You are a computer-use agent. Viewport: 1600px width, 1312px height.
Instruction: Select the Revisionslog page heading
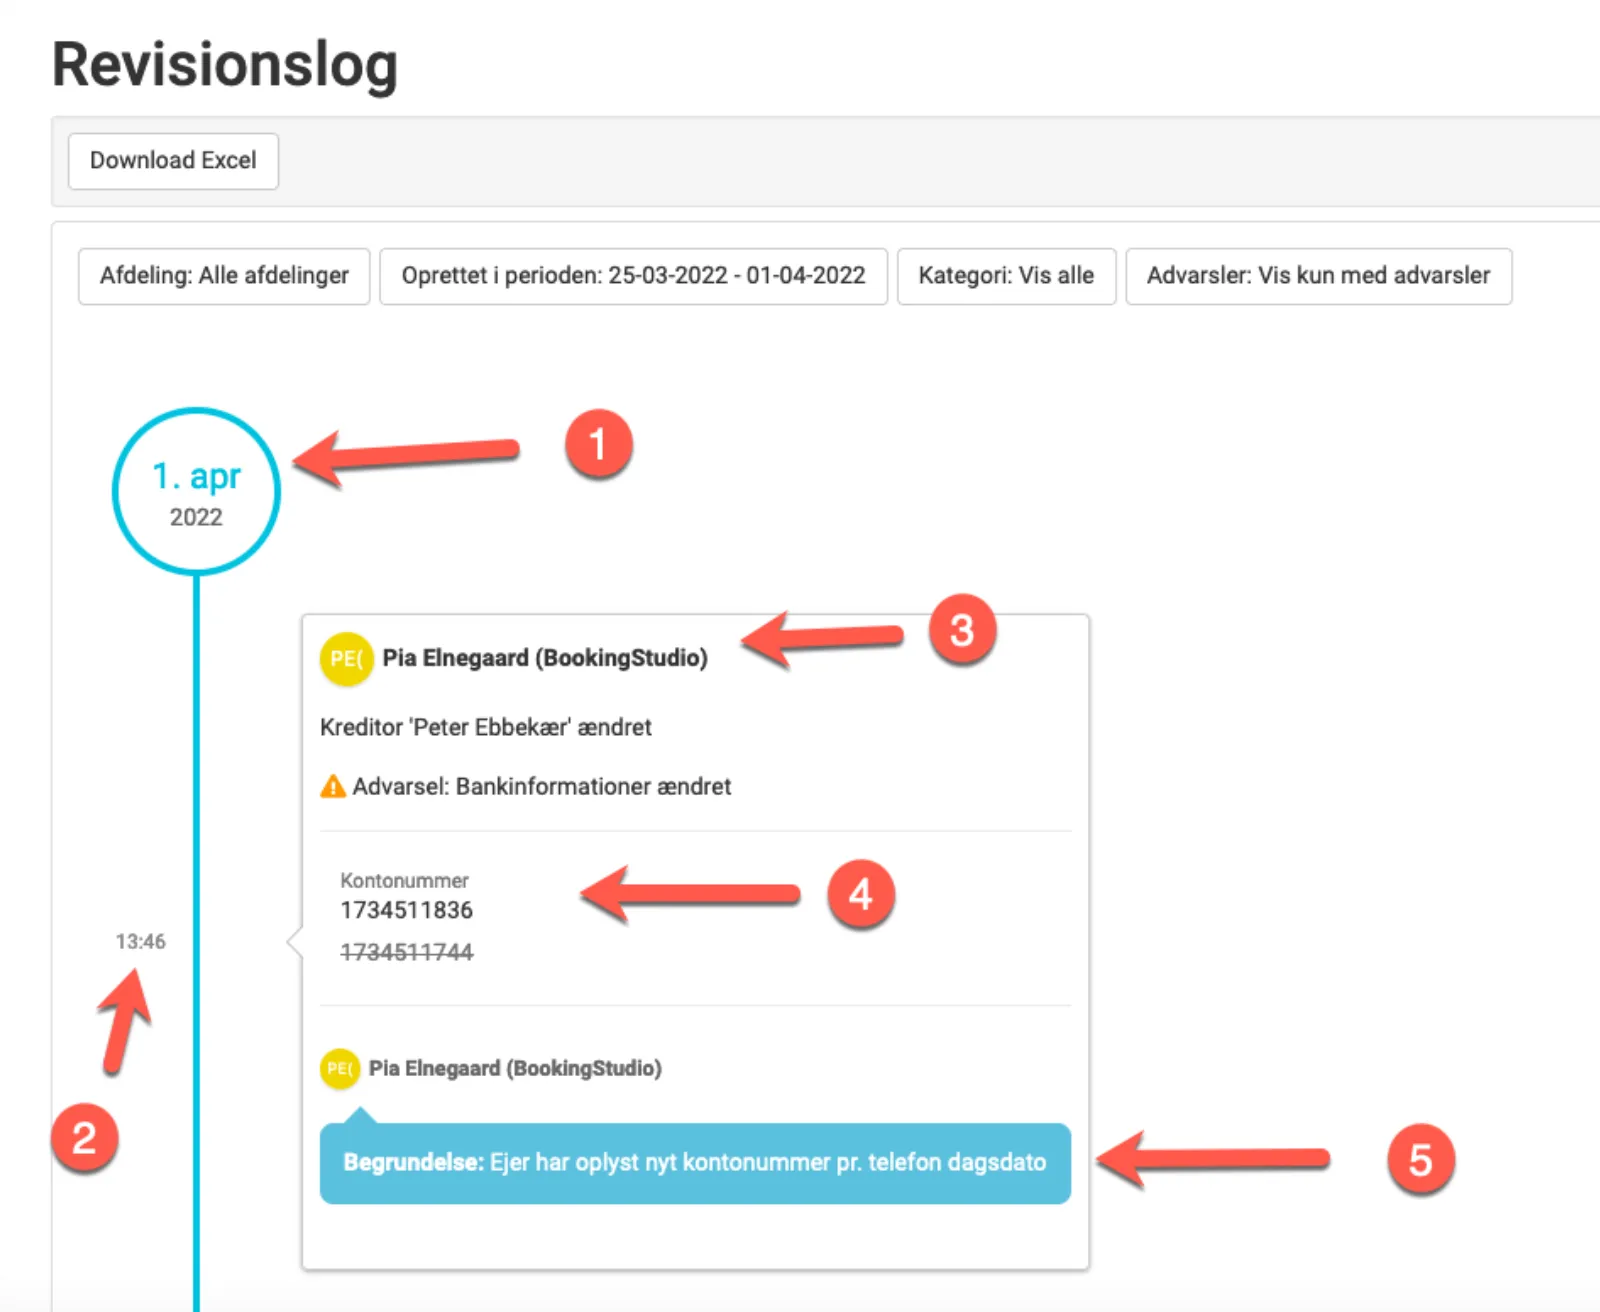[x=225, y=63]
